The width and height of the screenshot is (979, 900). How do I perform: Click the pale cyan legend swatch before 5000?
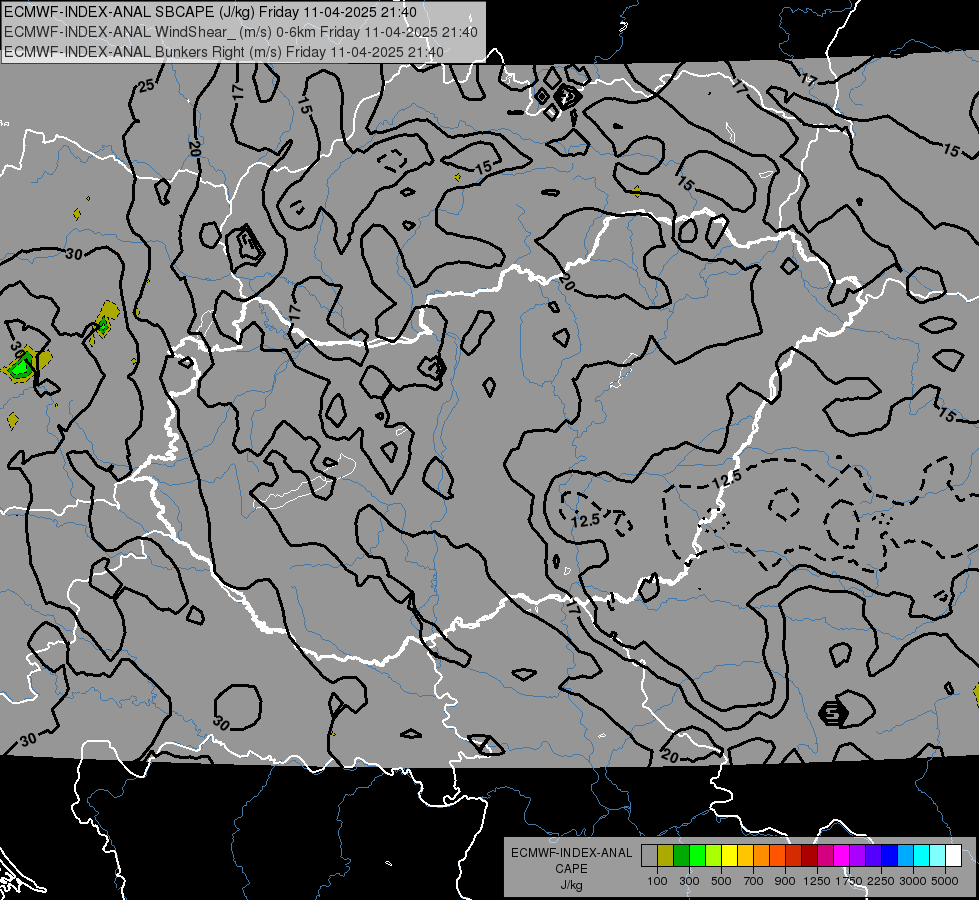coord(938,855)
